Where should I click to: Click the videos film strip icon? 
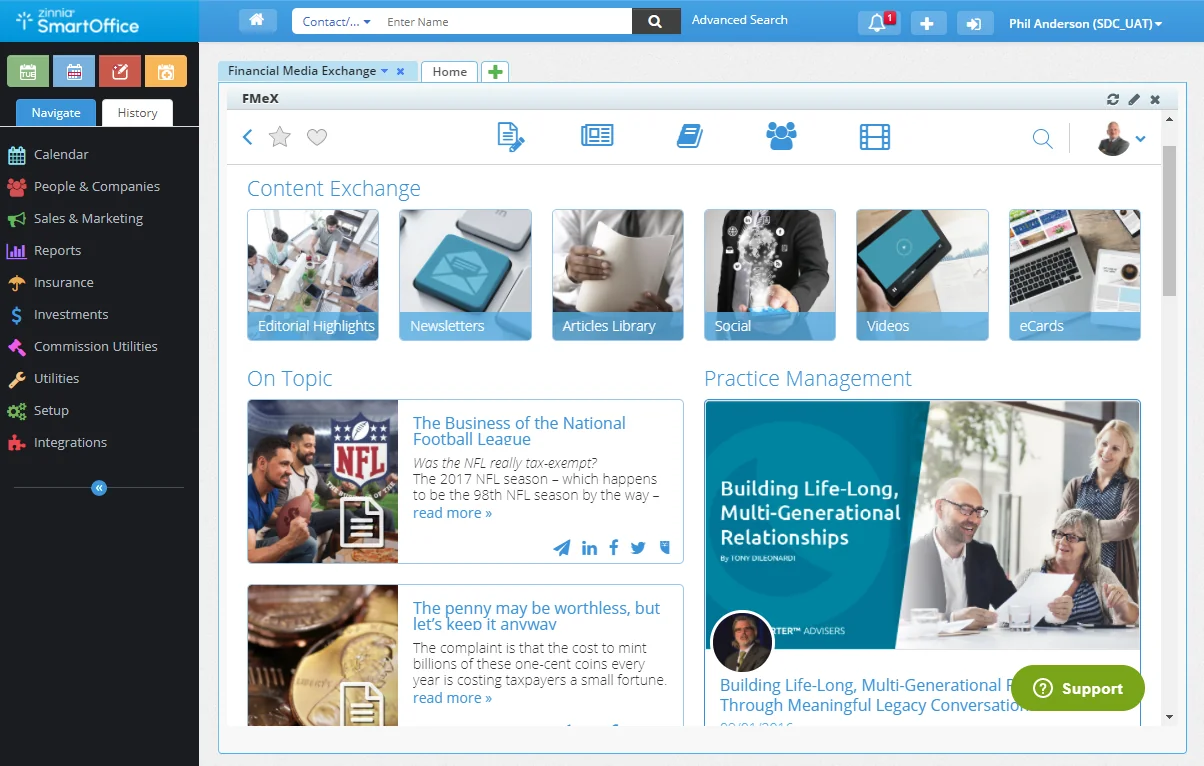874,137
